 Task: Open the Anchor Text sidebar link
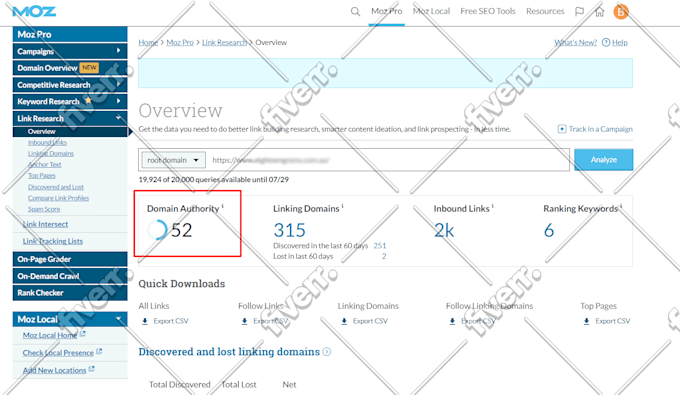[45, 164]
